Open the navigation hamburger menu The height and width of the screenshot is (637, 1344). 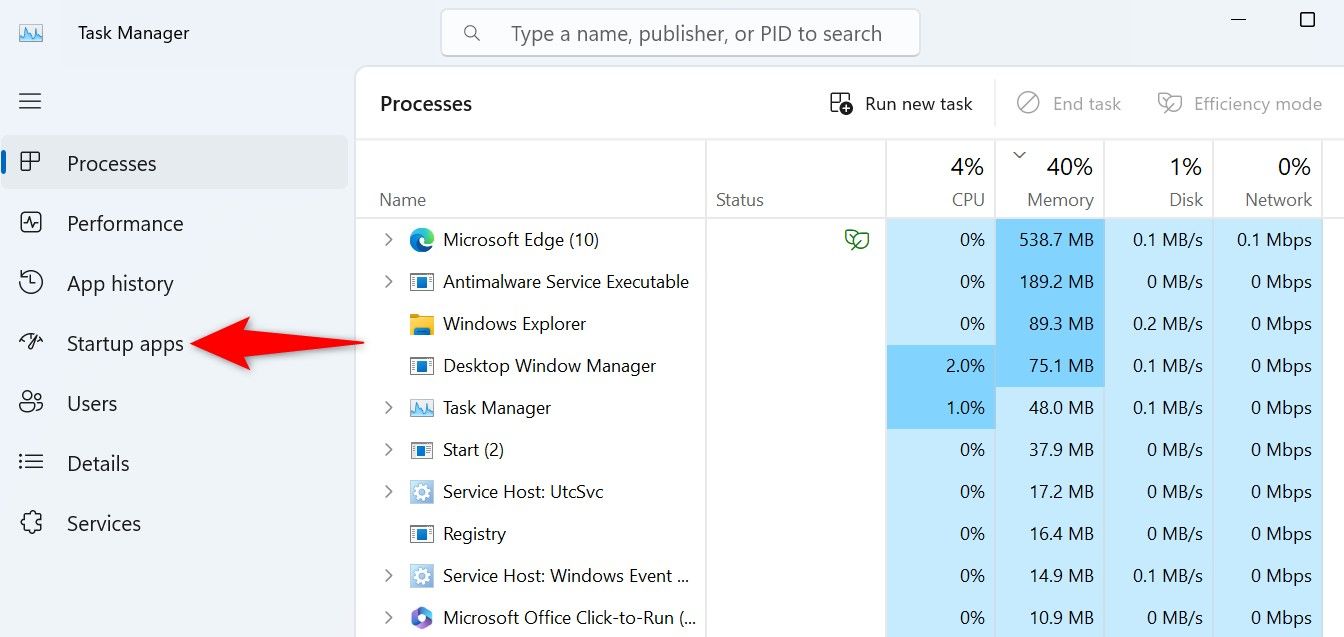click(x=29, y=101)
